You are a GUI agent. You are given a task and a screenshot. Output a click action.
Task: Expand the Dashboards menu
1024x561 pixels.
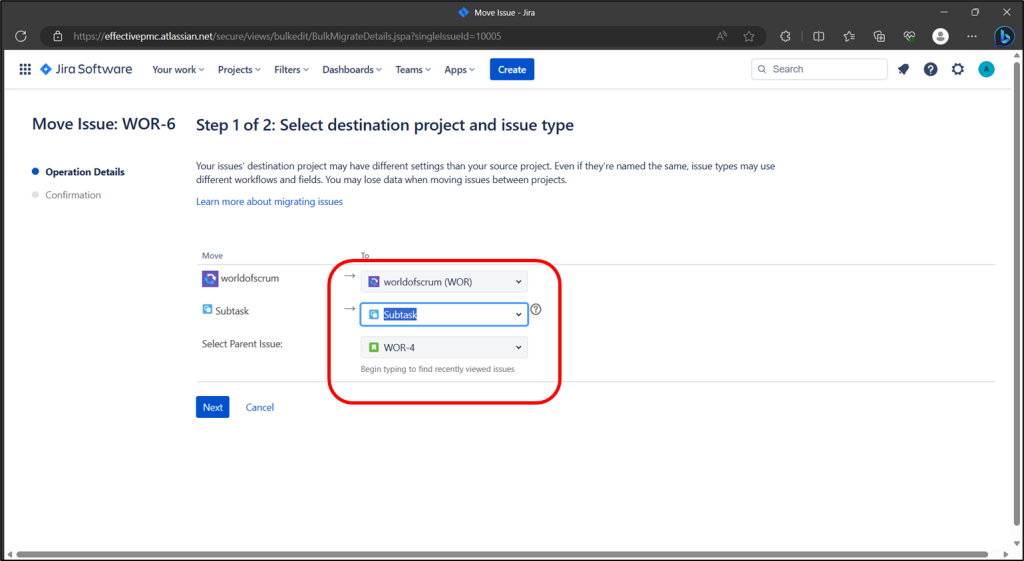point(352,70)
